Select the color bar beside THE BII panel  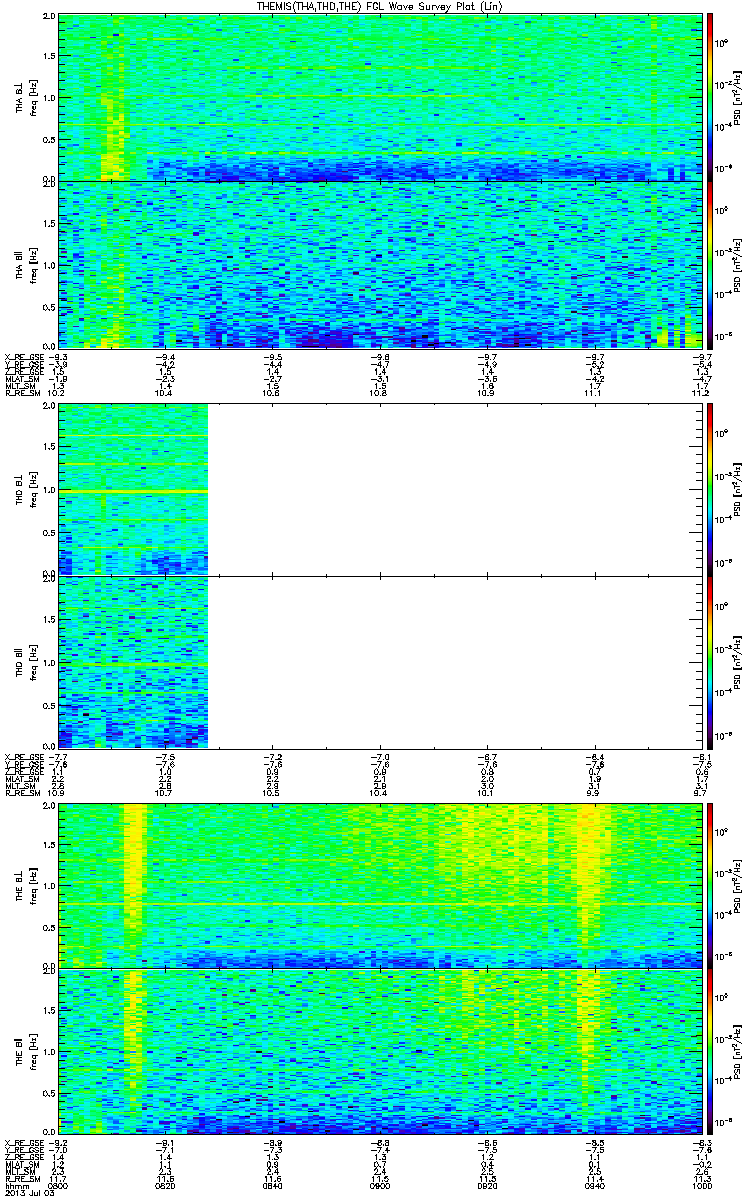point(711,1052)
